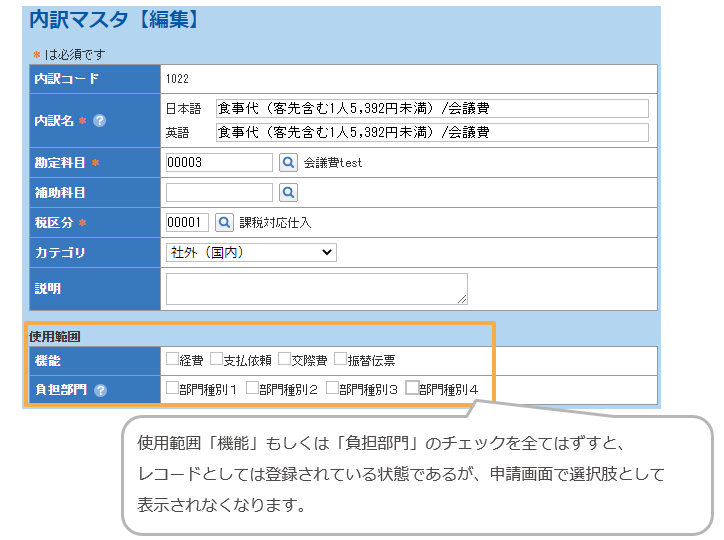Tick the 支払依頼 checkbox
This screenshot has height=540, width=724.
216,359
